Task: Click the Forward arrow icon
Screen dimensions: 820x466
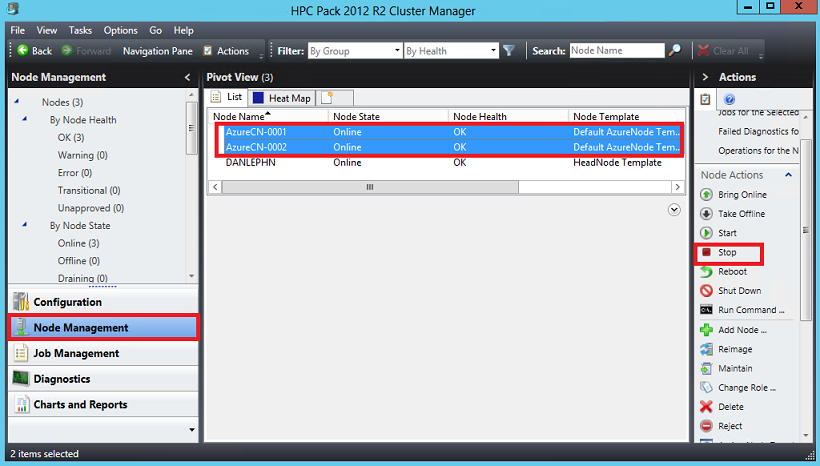Action: tap(66, 50)
